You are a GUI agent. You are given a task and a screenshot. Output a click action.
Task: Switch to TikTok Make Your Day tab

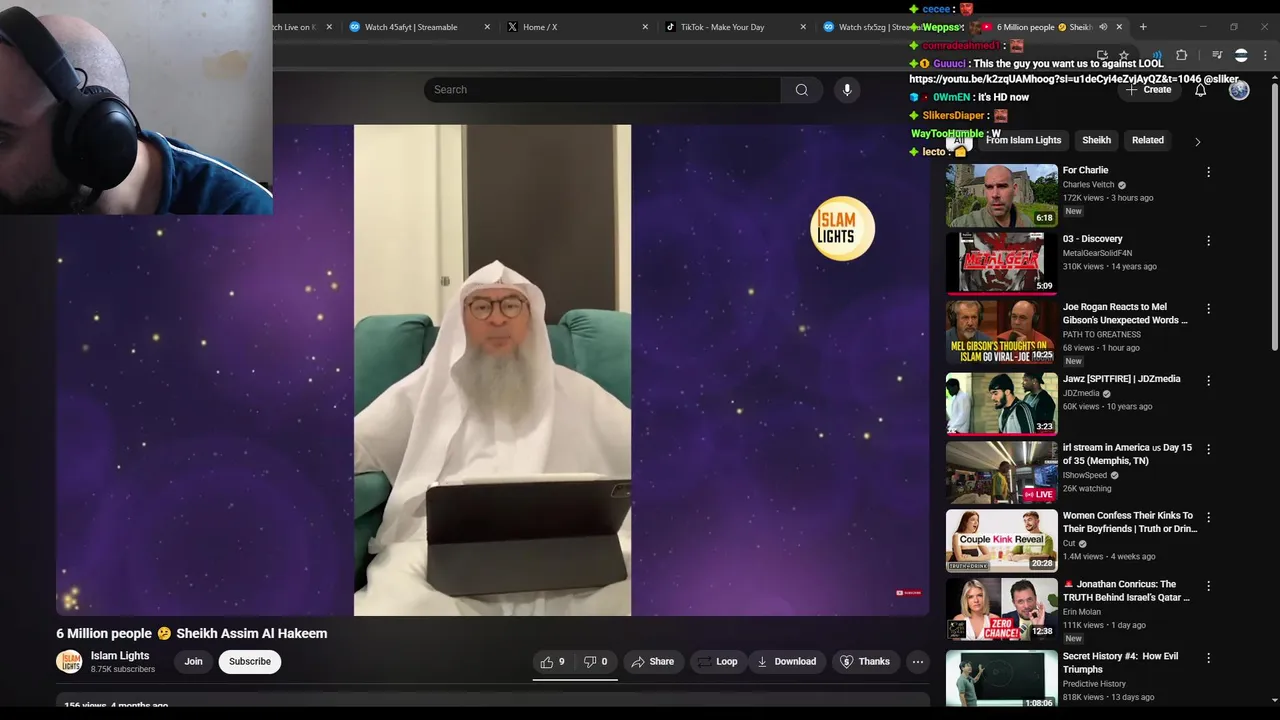722,27
